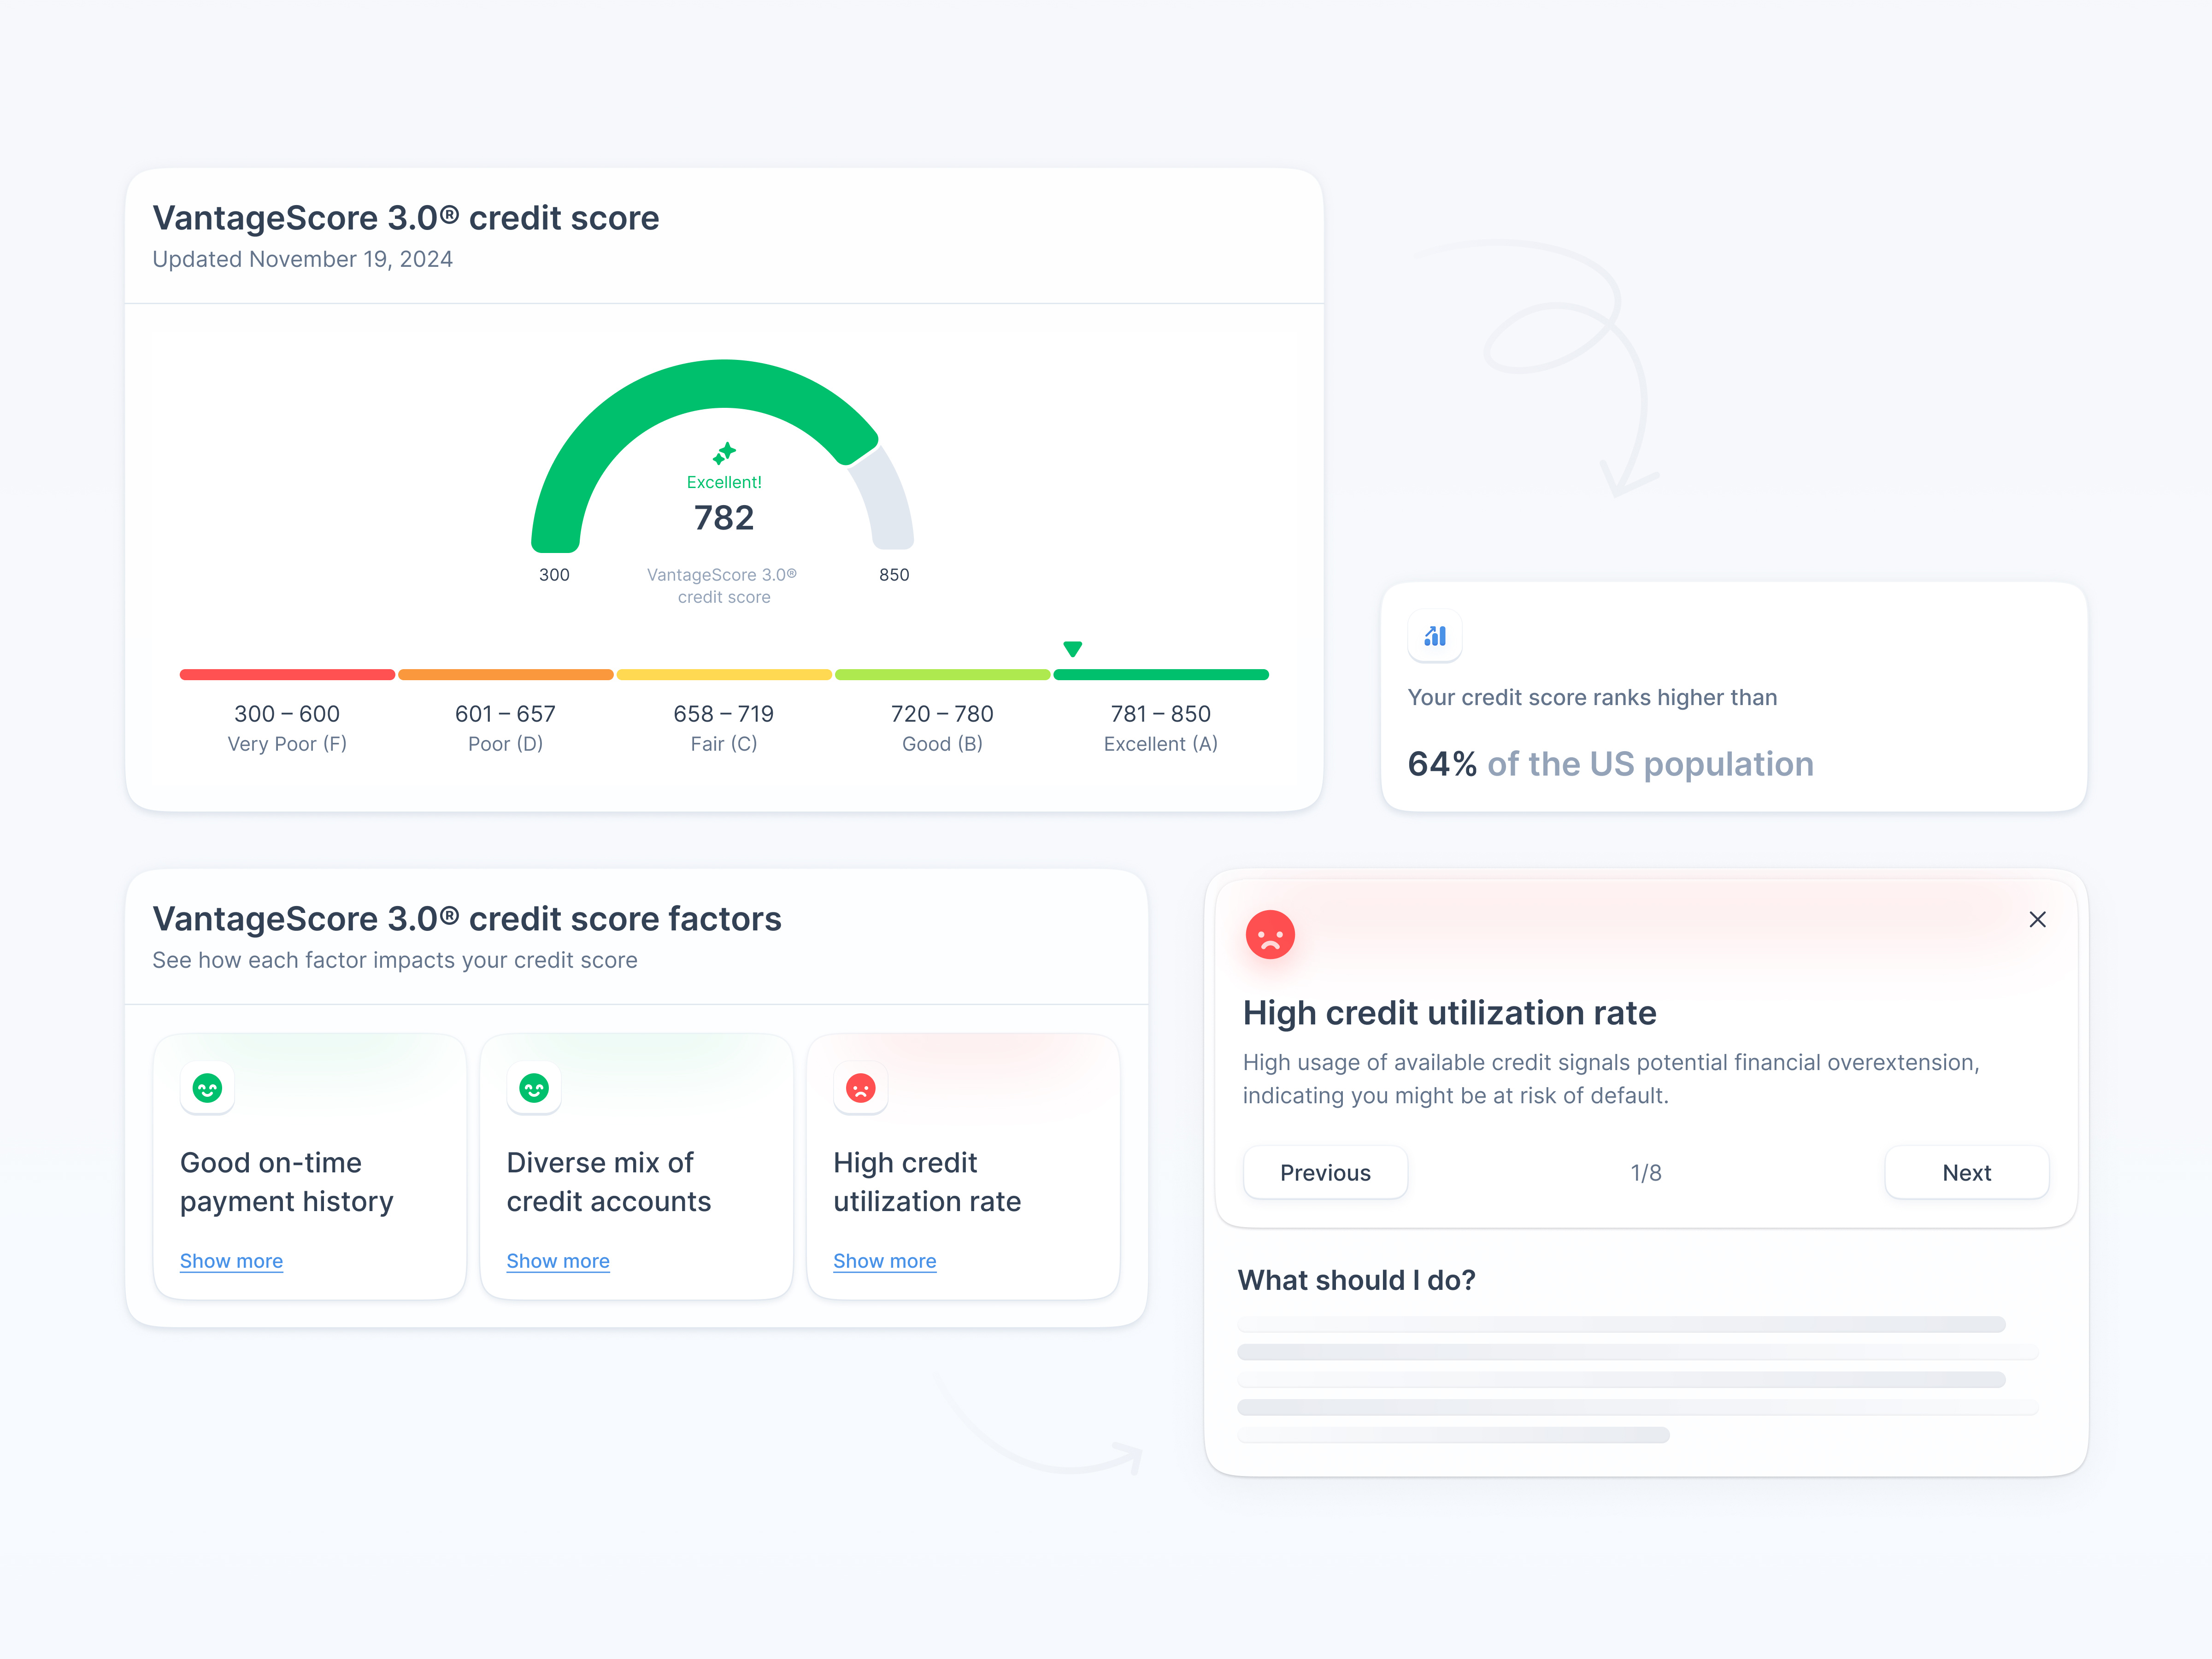
Task: Click the 1/8 page indicator
Action: click(x=1646, y=1172)
